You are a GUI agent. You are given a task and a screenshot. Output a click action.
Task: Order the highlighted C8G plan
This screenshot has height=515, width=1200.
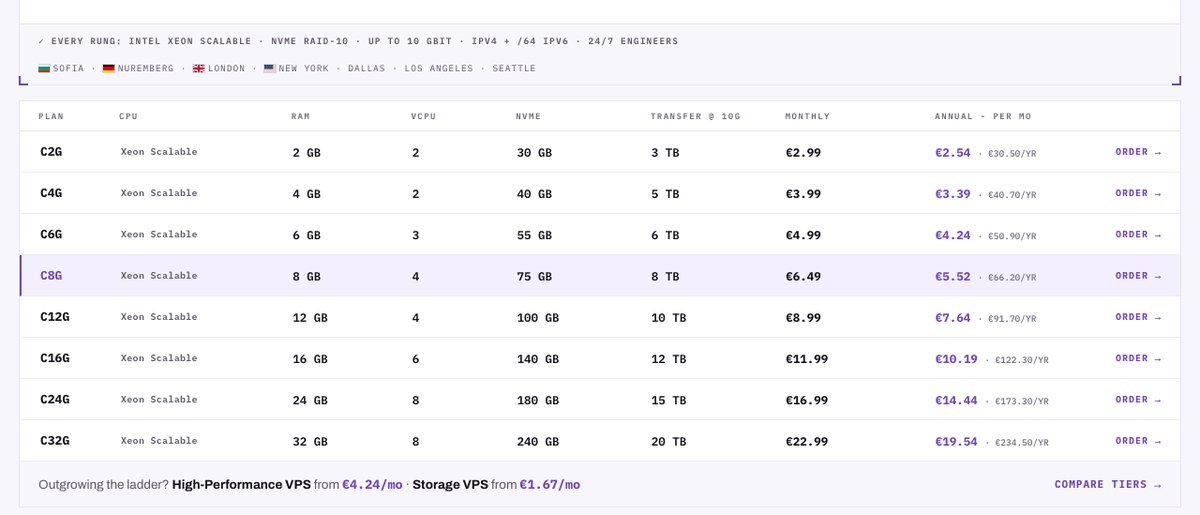tap(1138, 275)
